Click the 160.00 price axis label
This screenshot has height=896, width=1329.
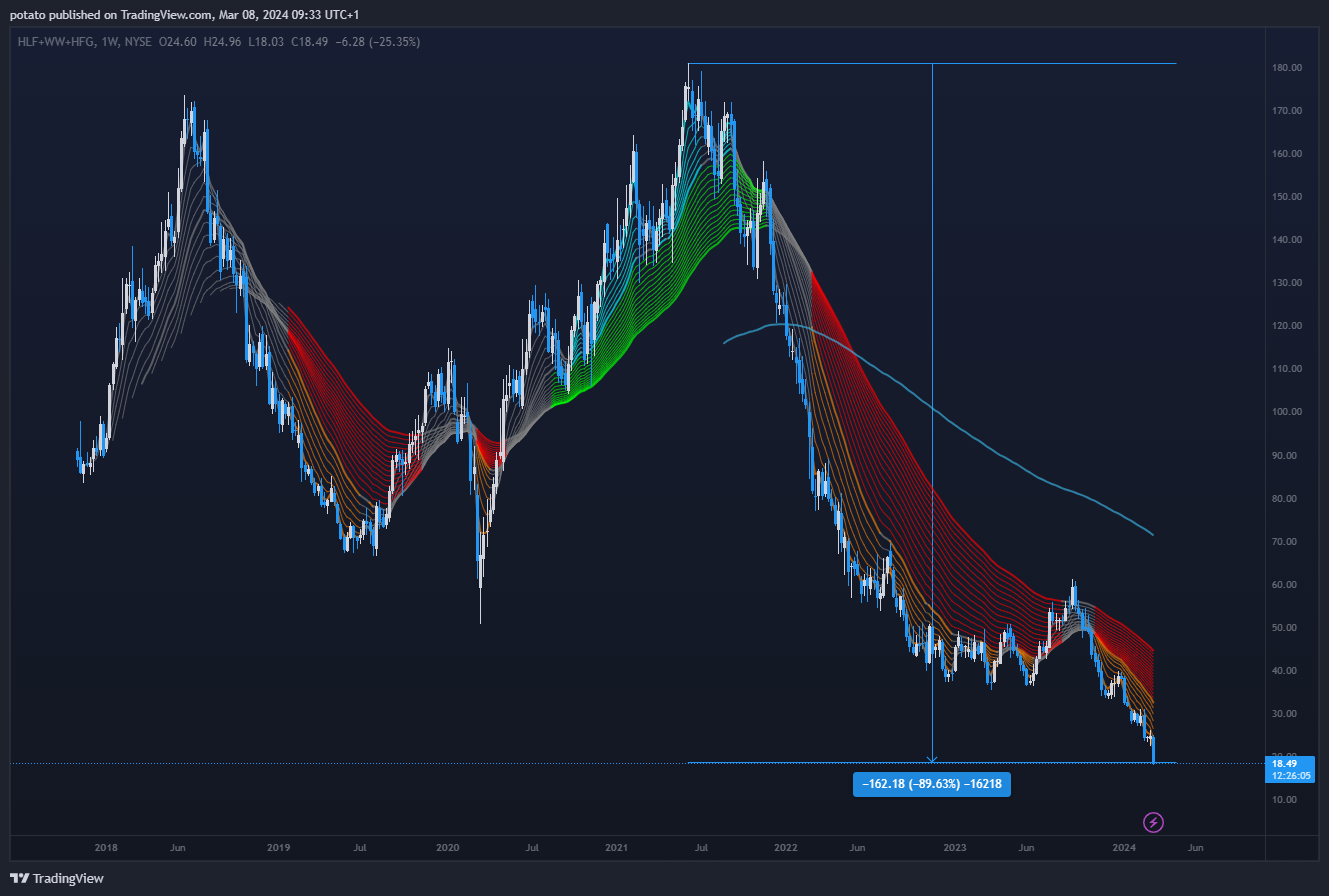(x=1287, y=154)
